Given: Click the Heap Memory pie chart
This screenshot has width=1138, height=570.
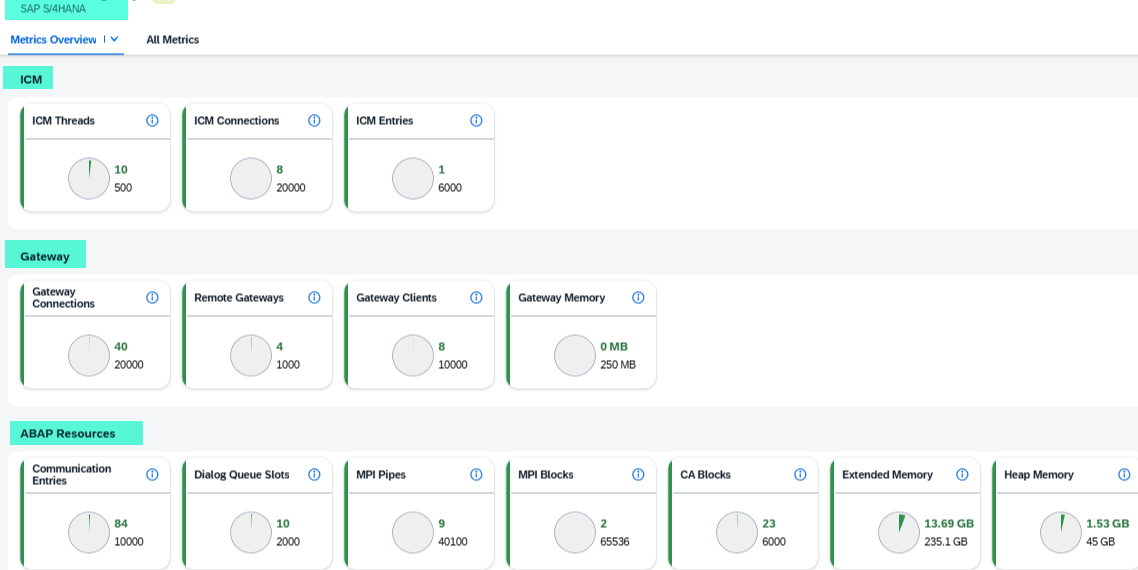Looking at the screenshot, I should pyautogui.click(x=1061, y=532).
